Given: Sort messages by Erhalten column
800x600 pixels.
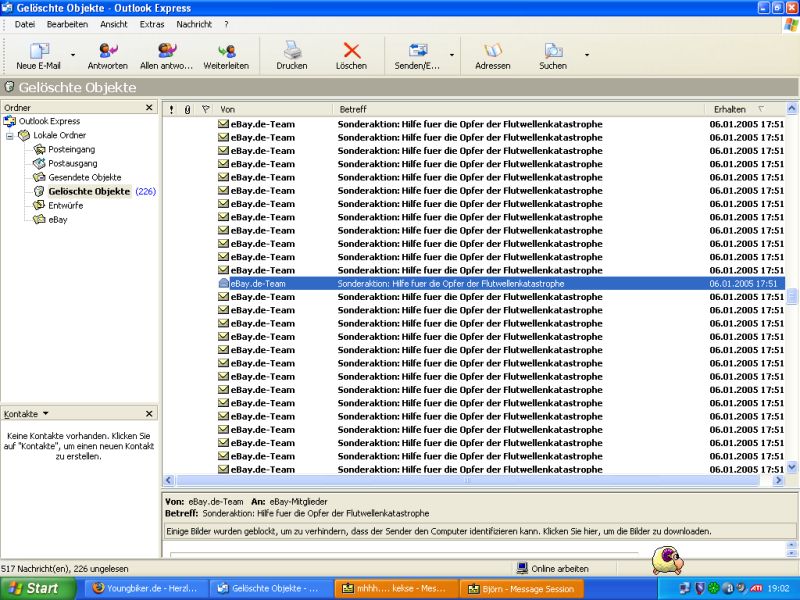Looking at the screenshot, I should click(x=746, y=109).
